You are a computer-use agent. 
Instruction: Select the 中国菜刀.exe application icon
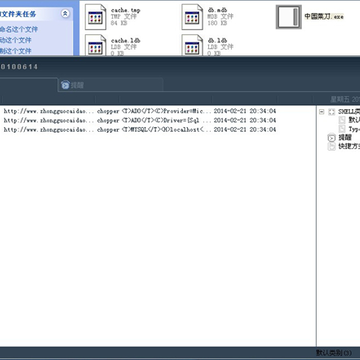tap(289, 17)
